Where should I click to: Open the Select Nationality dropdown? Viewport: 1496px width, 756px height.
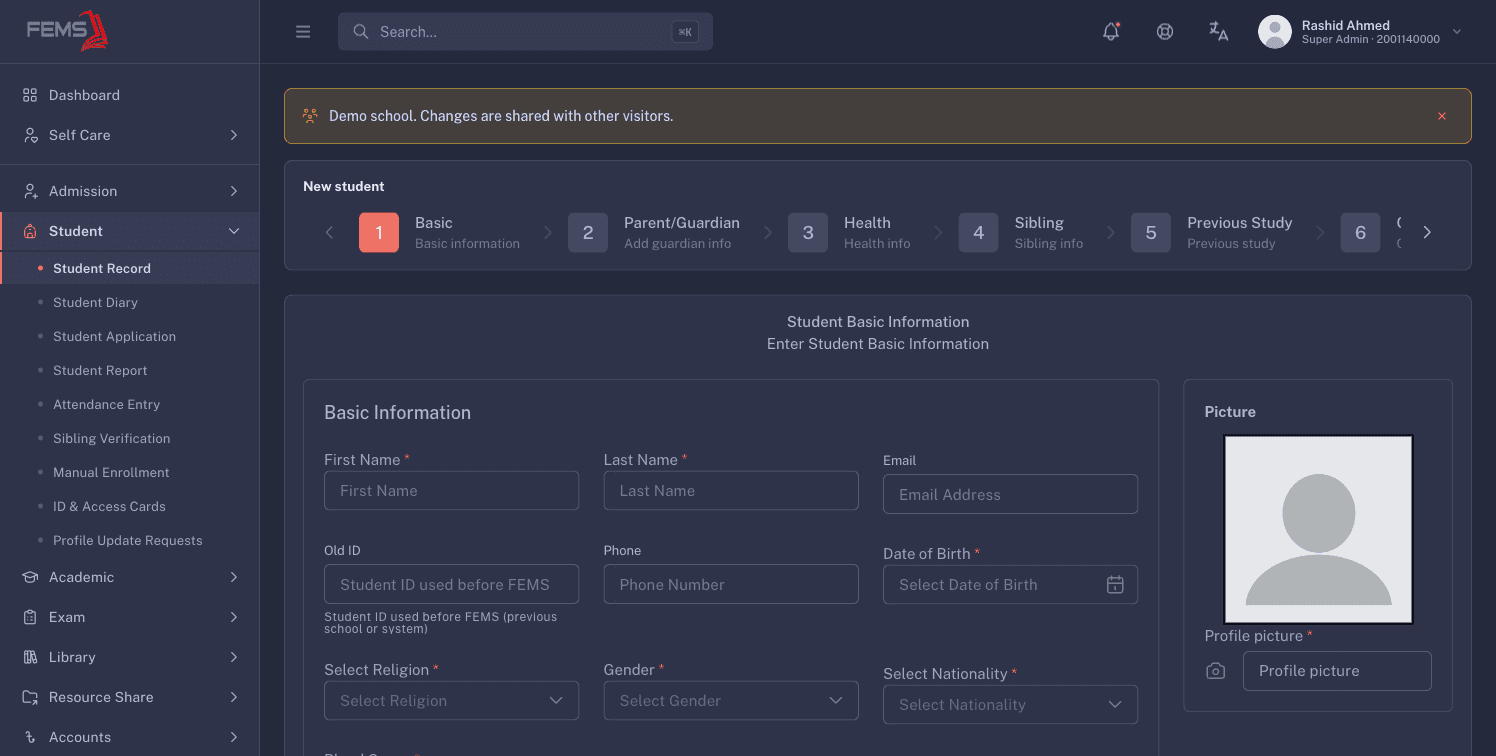1010,705
